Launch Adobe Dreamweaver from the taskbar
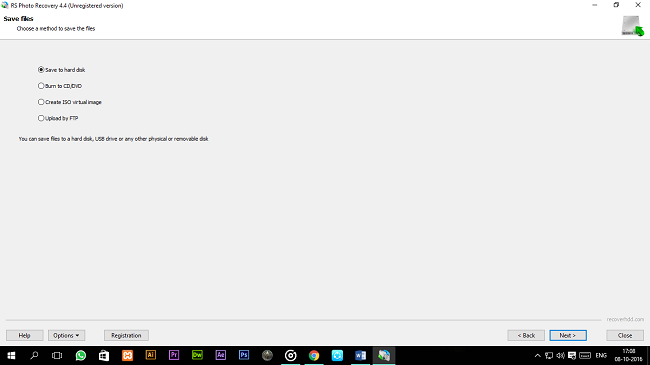The image size is (650, 365). (x=197, y=355)
